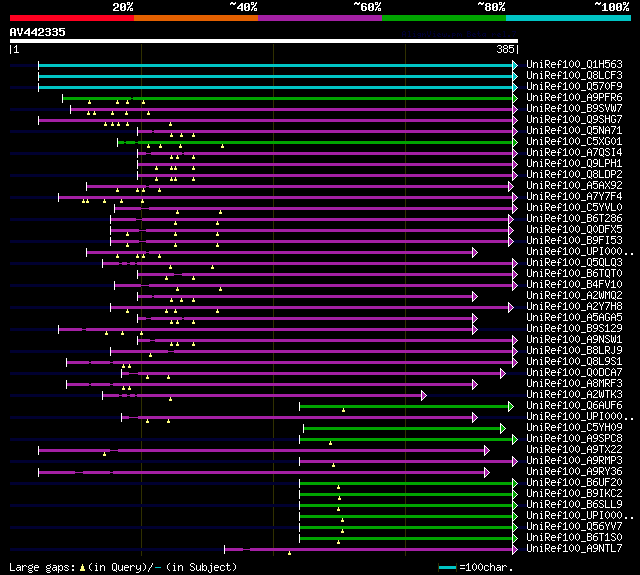Choose the UniRef100_Q9LPH1 hit
Viewport: 640px width, 575px height.
tap(574, 164)
